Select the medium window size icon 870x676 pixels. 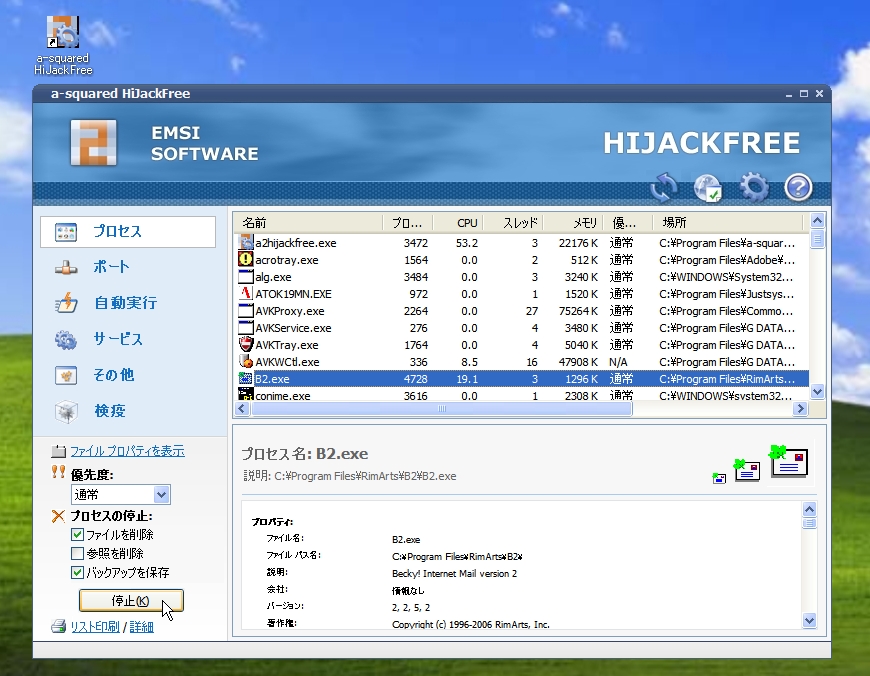pos(747,470)
